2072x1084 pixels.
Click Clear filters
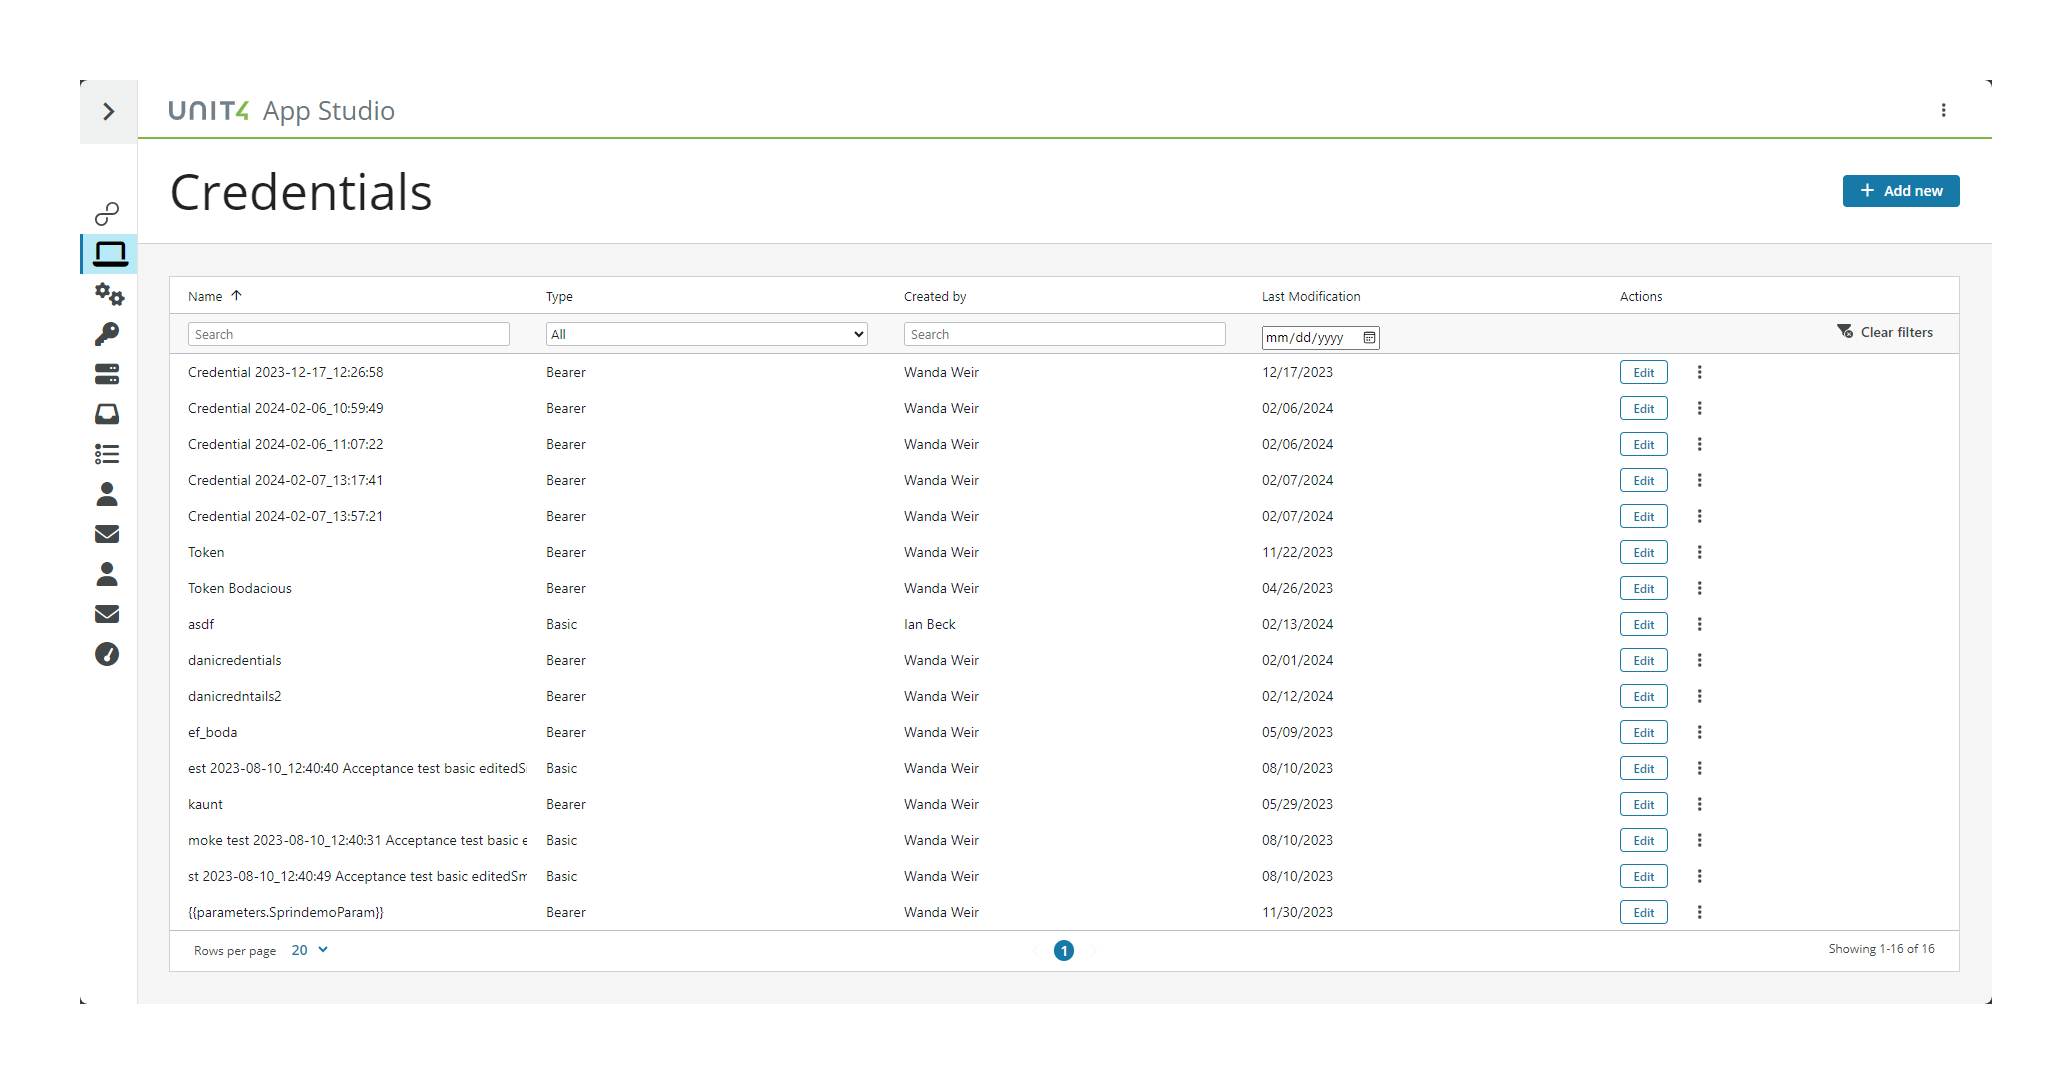pyautogui.click(x=1885, y=332)
